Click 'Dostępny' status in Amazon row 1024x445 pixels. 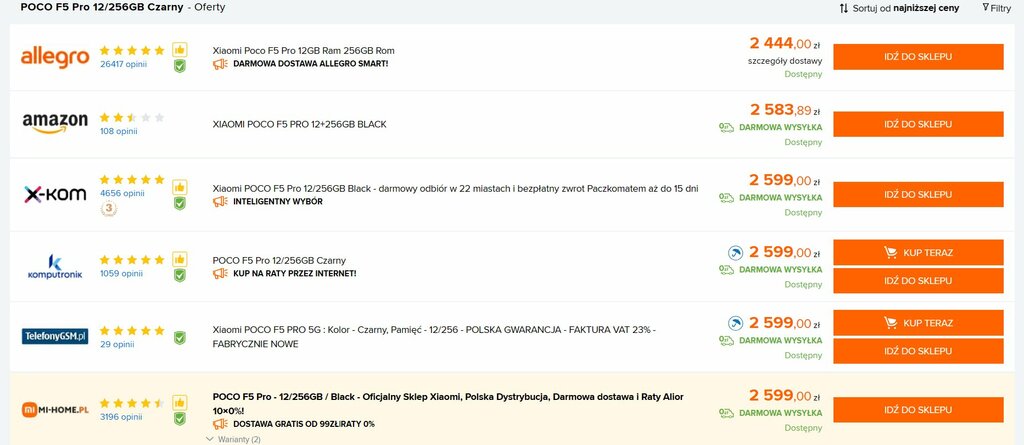click(x=803, y=142)
